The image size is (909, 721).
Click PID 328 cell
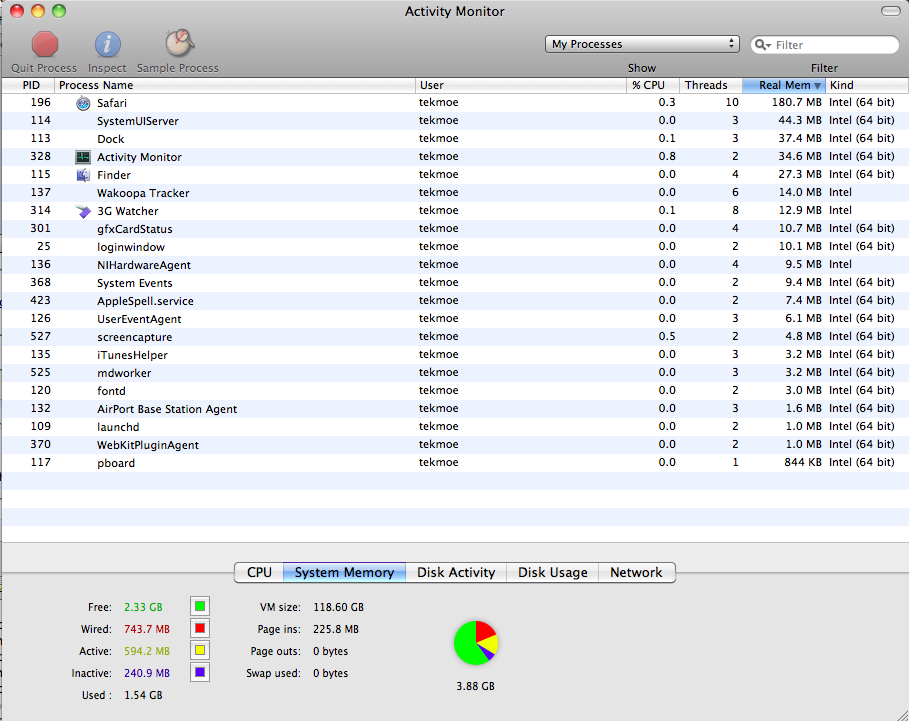click(x=41, y=156)
